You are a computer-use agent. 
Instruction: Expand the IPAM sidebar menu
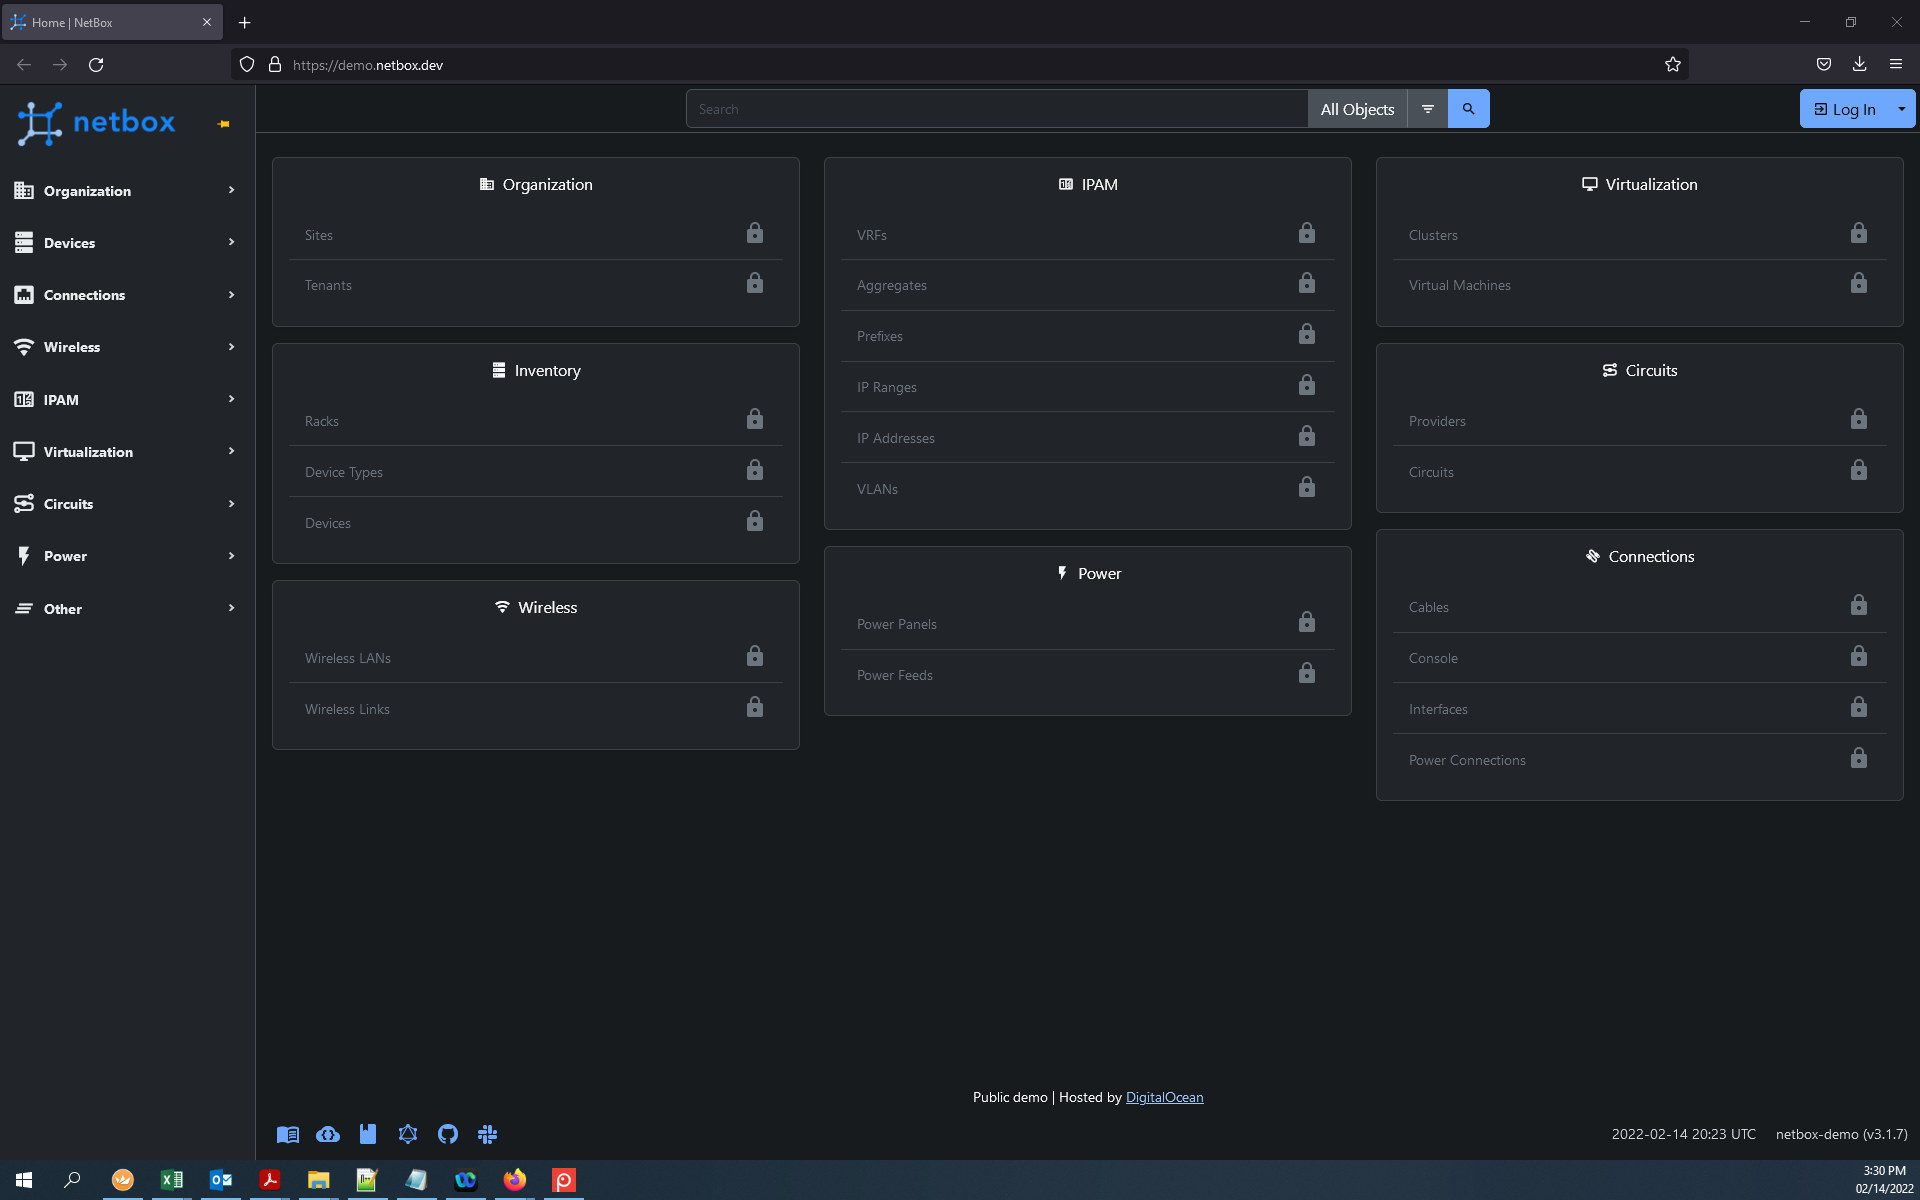coord(126,399)
